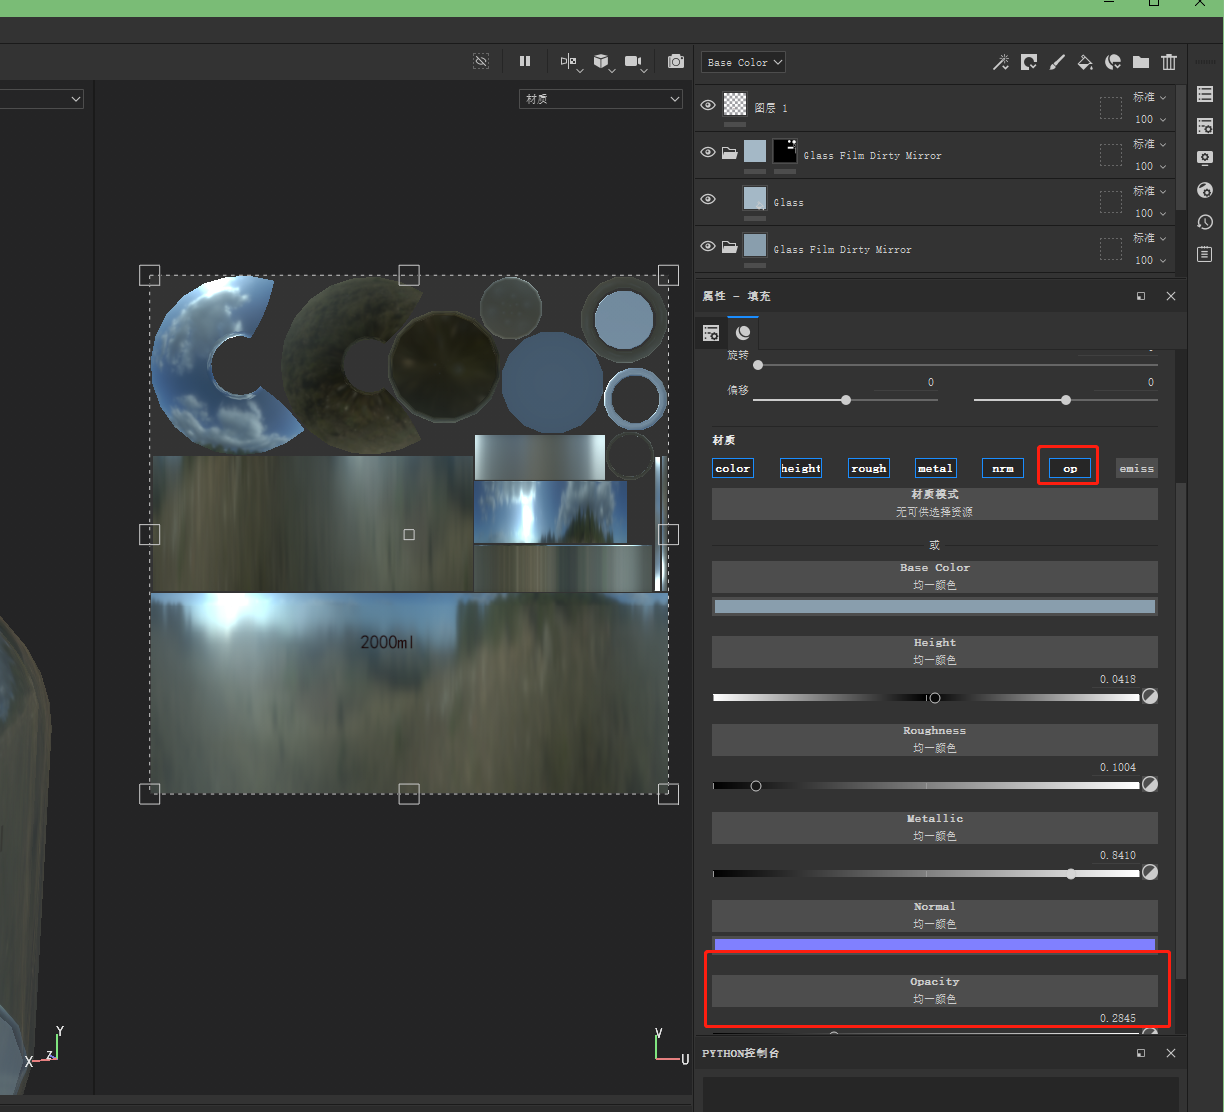The width and height of the screenshot is (1224, 1112).
Task: Delete the selected layer with trash icon
Action: [1169, 63]
